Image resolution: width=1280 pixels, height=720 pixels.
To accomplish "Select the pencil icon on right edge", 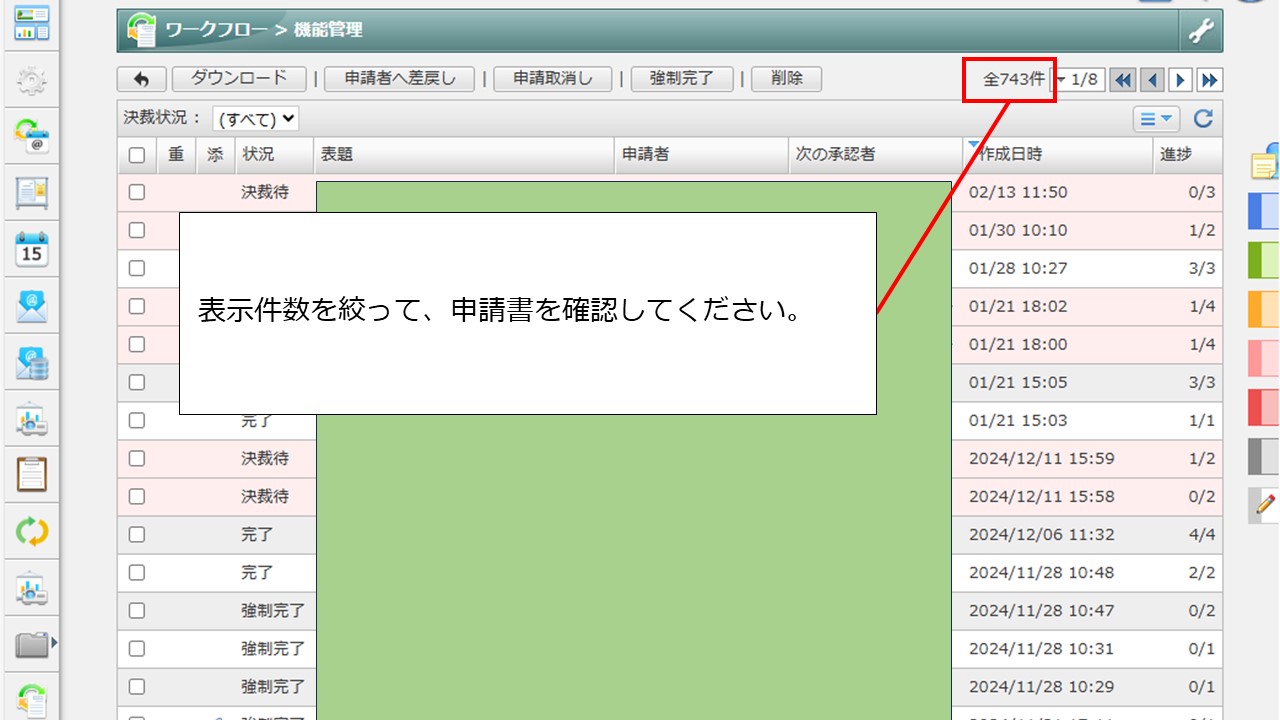I will [x=1265, y=505].
